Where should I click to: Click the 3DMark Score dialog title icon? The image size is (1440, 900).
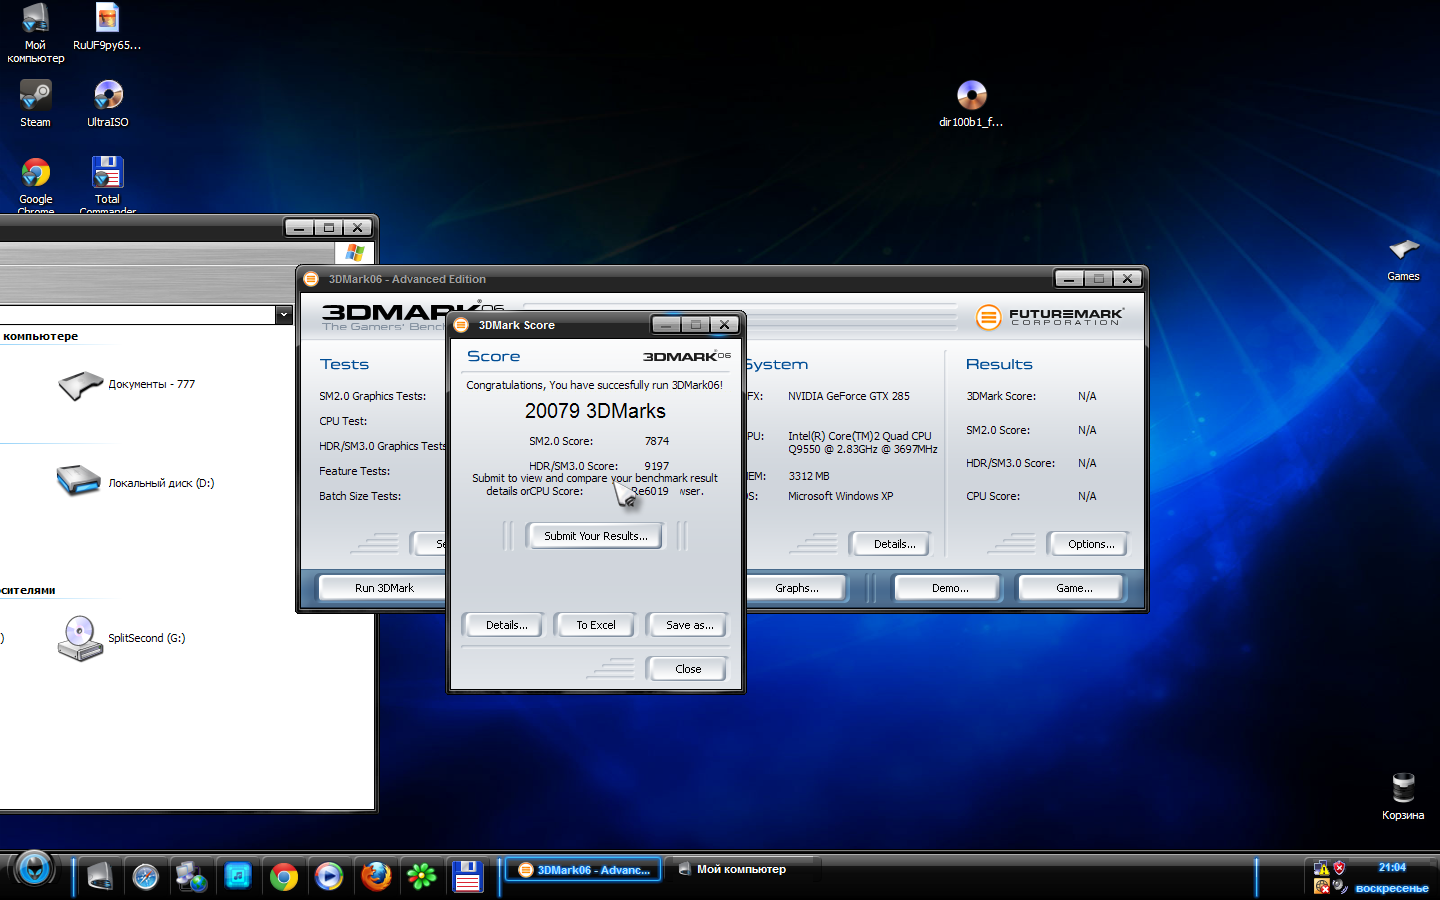[x=461, y=325]
